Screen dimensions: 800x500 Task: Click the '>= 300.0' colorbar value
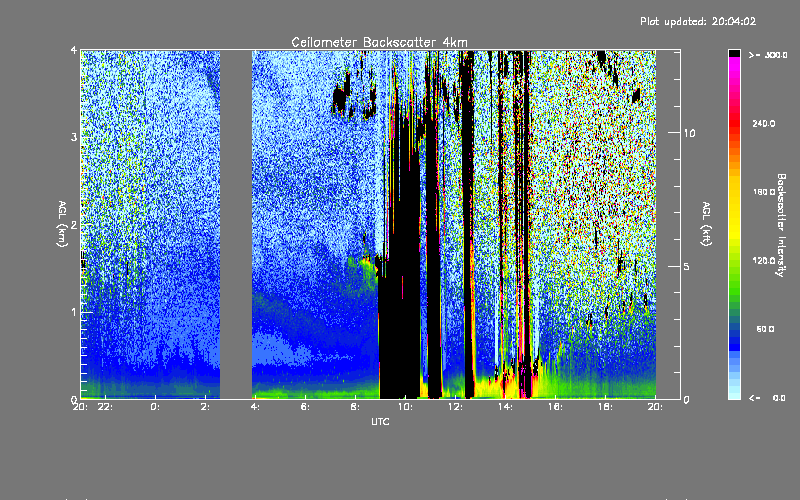tap(768, 55)
